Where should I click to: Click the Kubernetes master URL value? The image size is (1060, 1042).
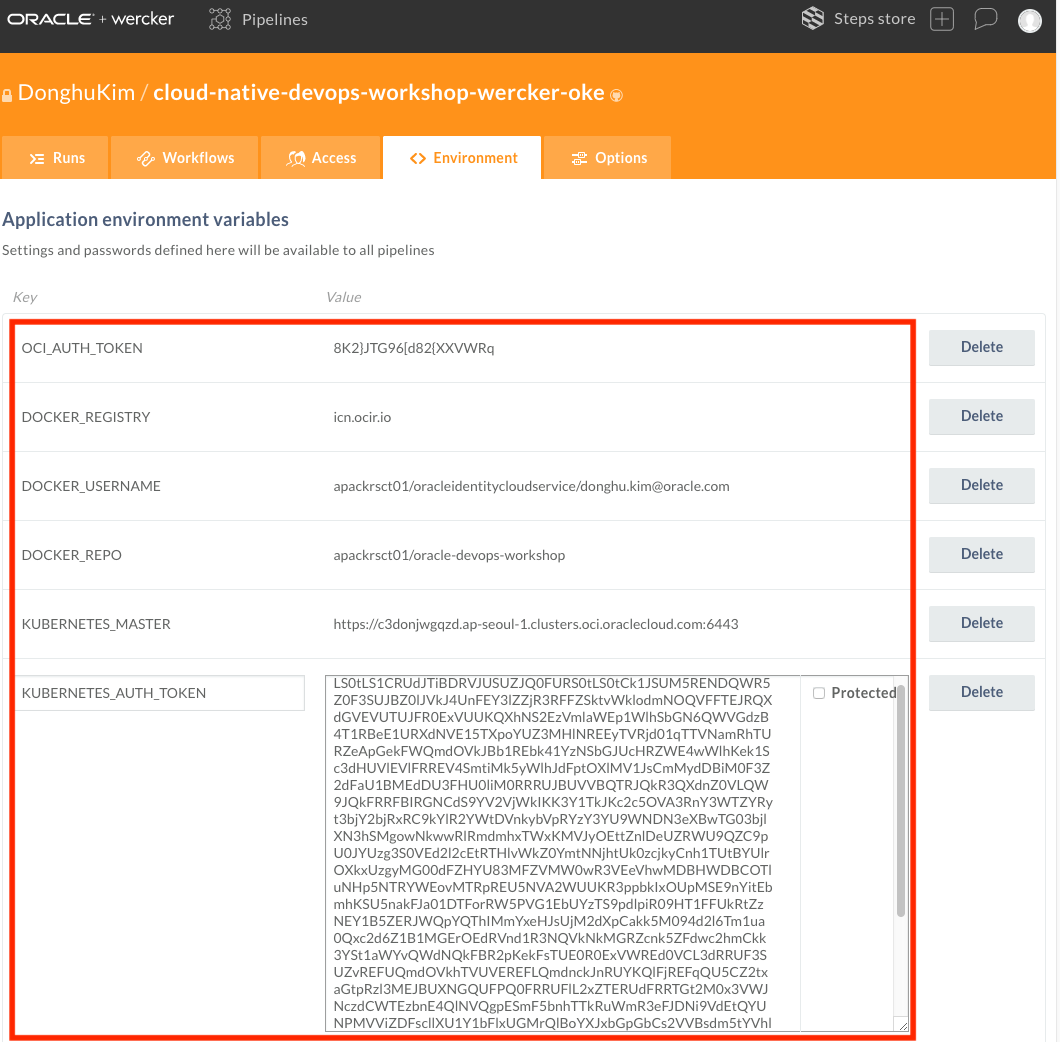click(535, 624)
